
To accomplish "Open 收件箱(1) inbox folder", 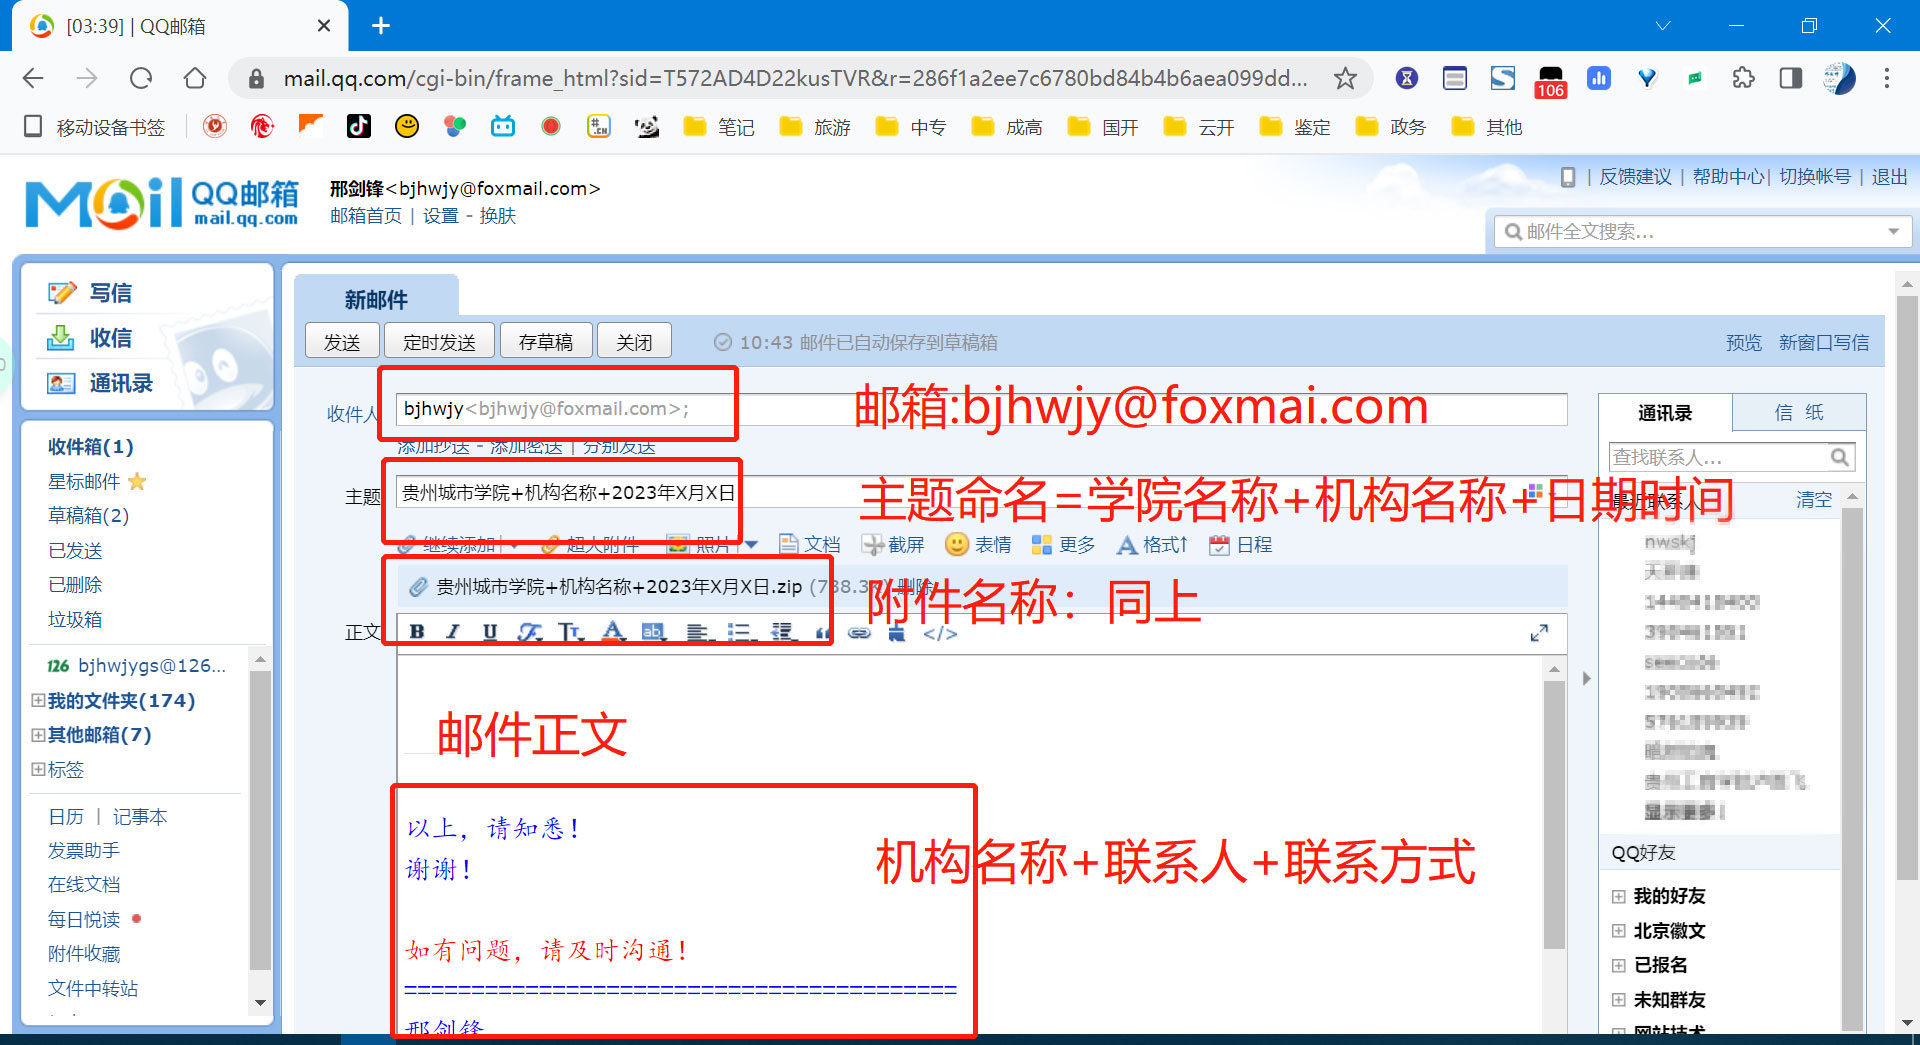I will pyautogui.click(x=90, y=446).
